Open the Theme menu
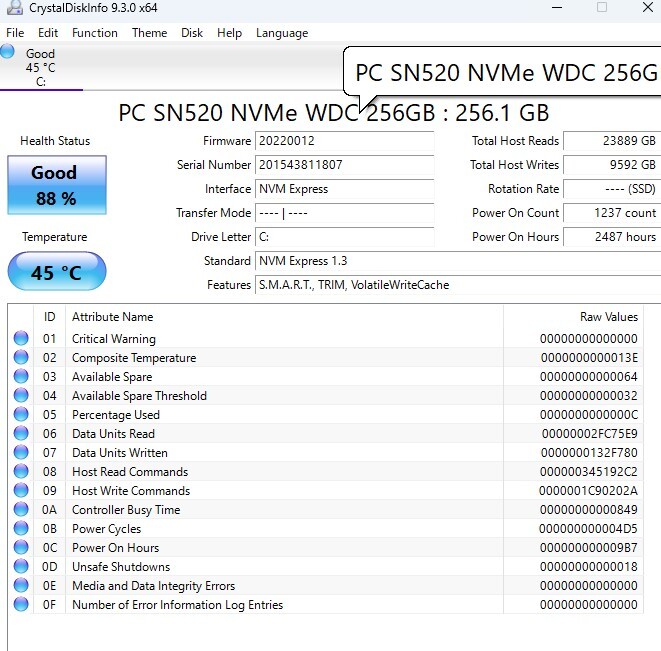Image resolution: width=661 pixels, height=651 pixels. pyautogui.click(x=149, y=33)
